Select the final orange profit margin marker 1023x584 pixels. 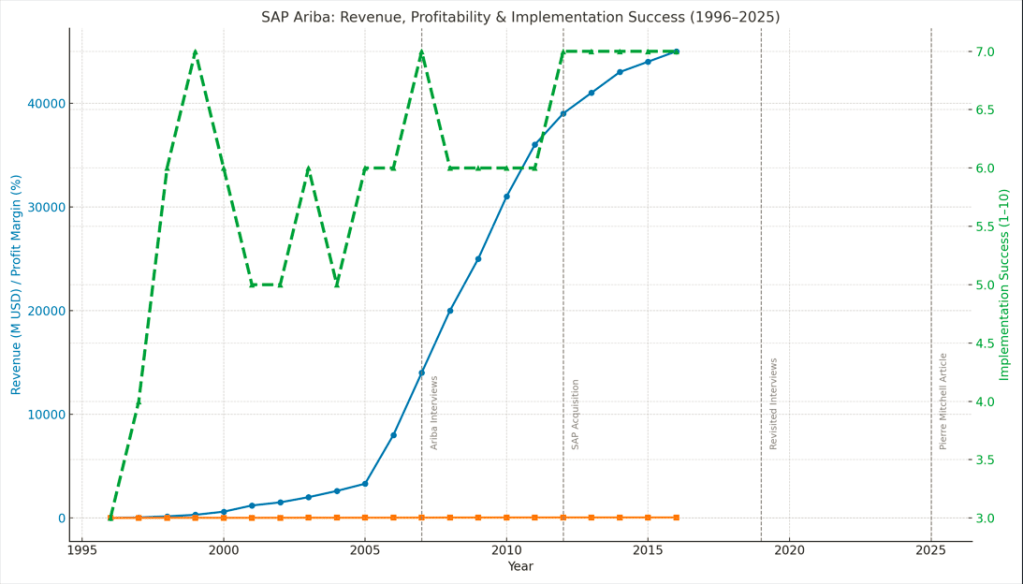pos(676,517)
